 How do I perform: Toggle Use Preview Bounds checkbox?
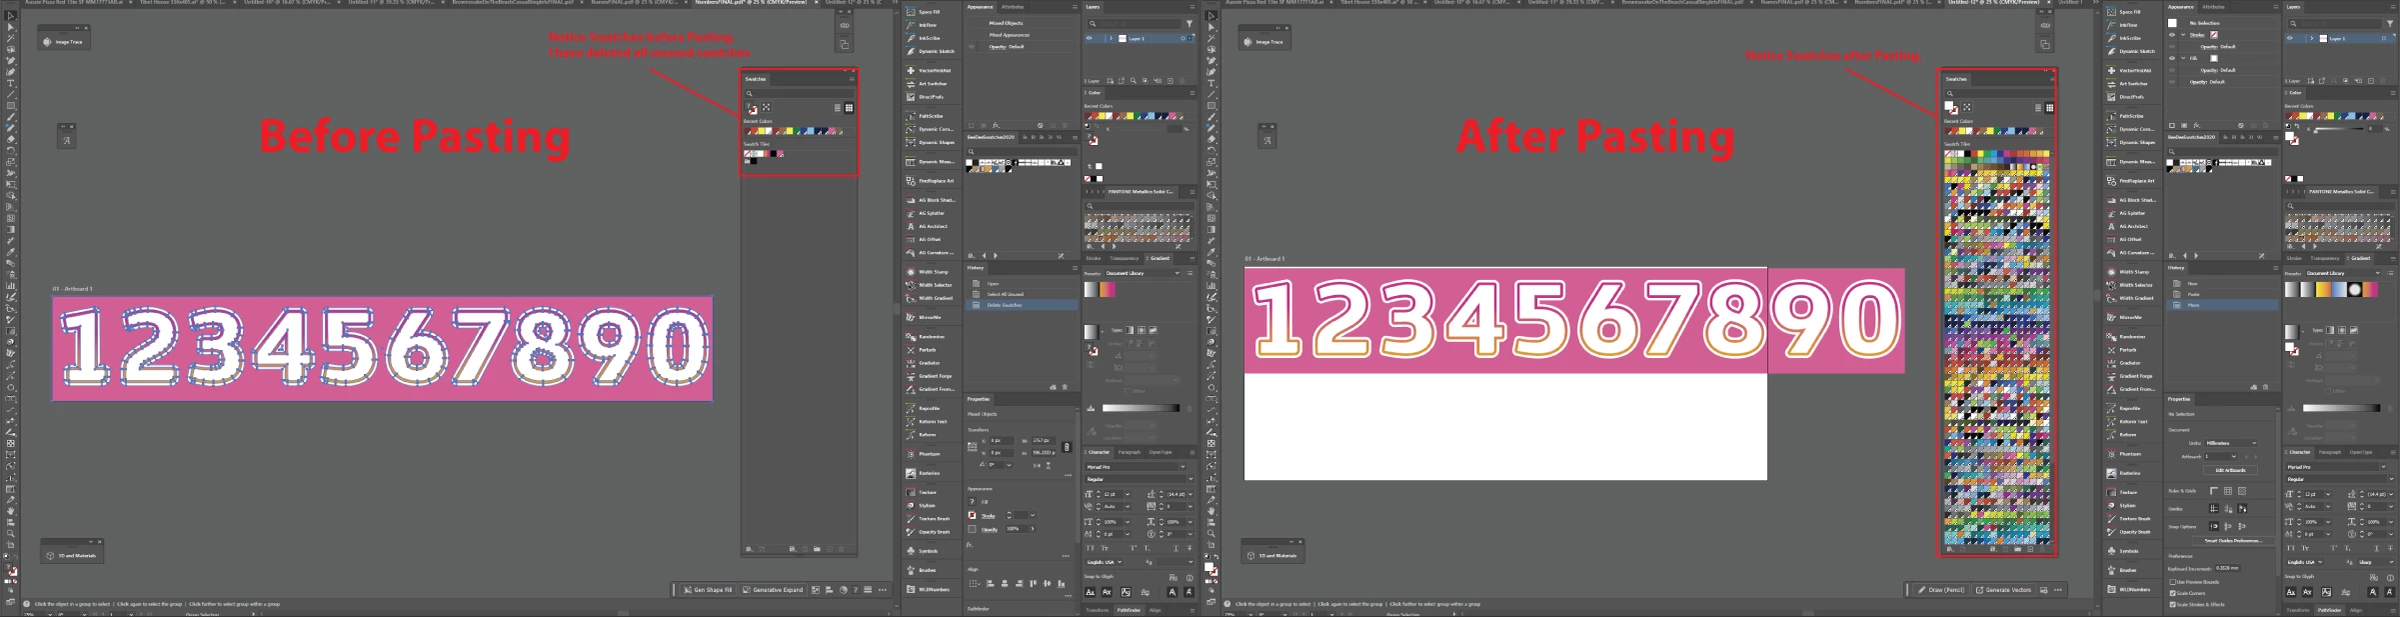2173,582
